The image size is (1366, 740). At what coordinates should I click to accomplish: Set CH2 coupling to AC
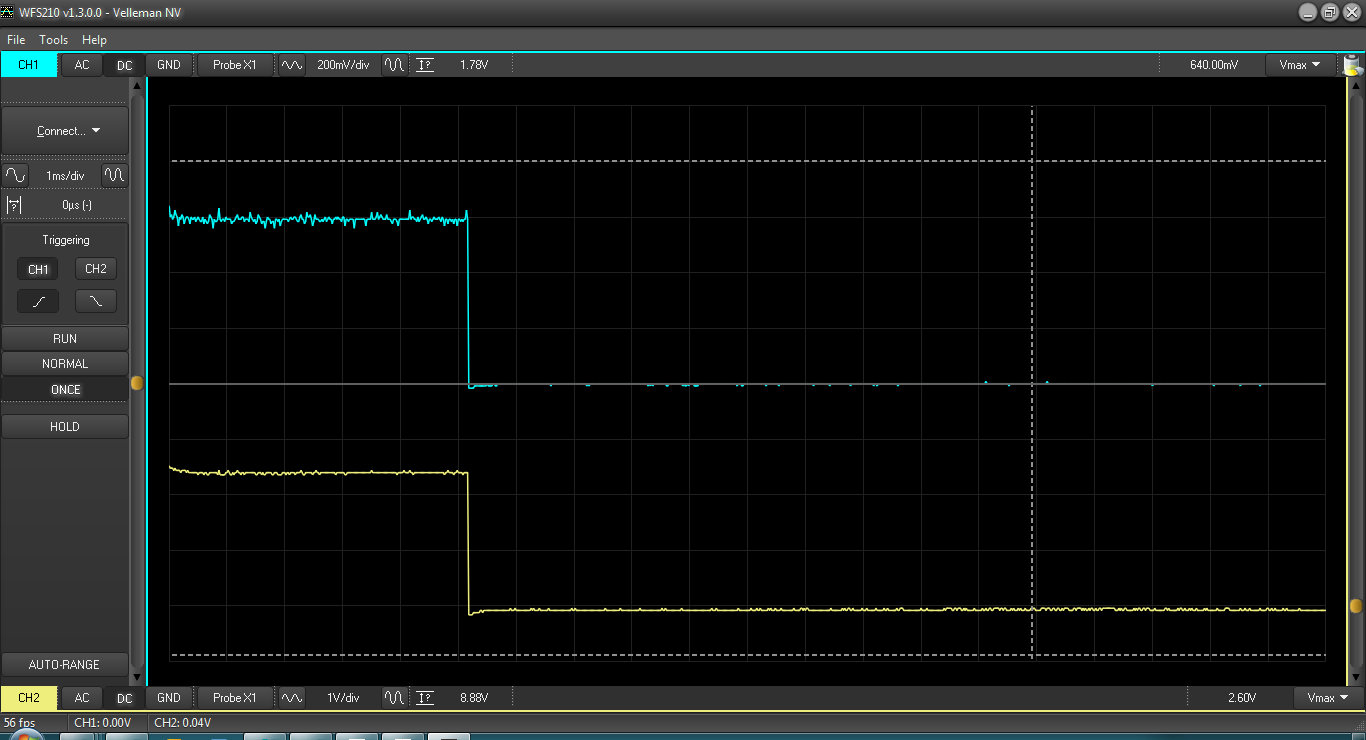(82, 697)
